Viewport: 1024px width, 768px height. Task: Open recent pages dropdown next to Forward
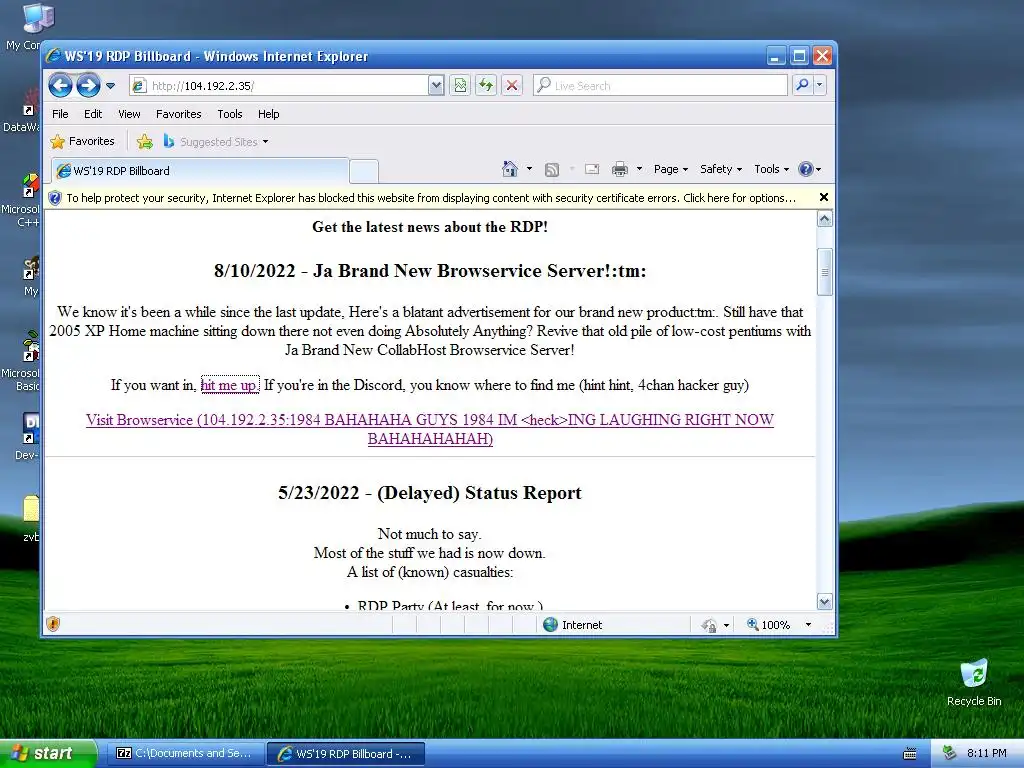pos(110,86)
